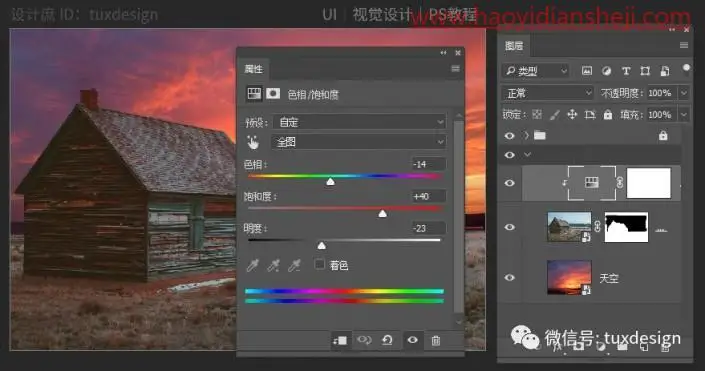Toggle eye of the expanded group row

pyautogui.click(x=509, y=155)
